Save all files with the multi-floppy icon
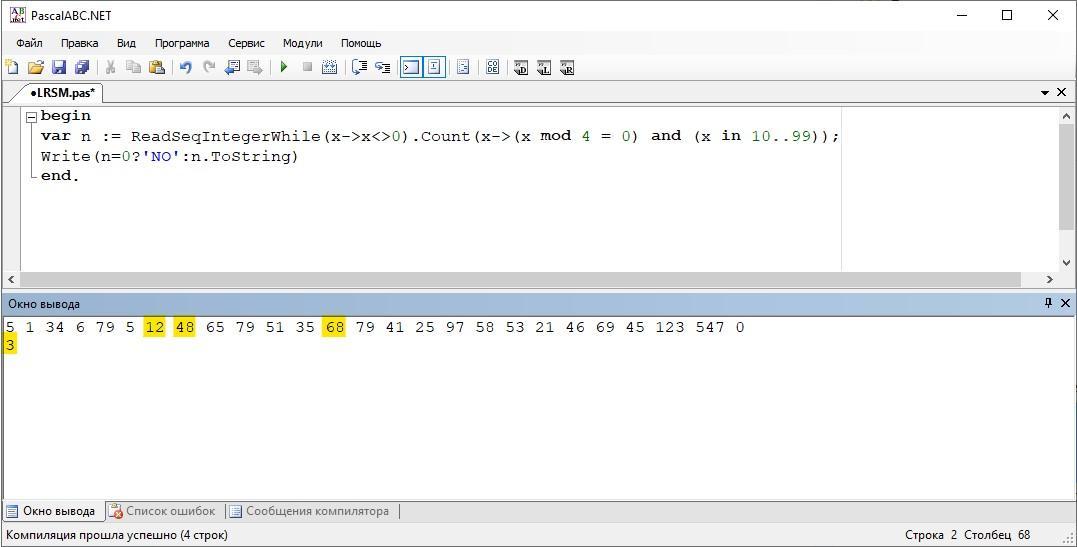 [x=82, y=67]
